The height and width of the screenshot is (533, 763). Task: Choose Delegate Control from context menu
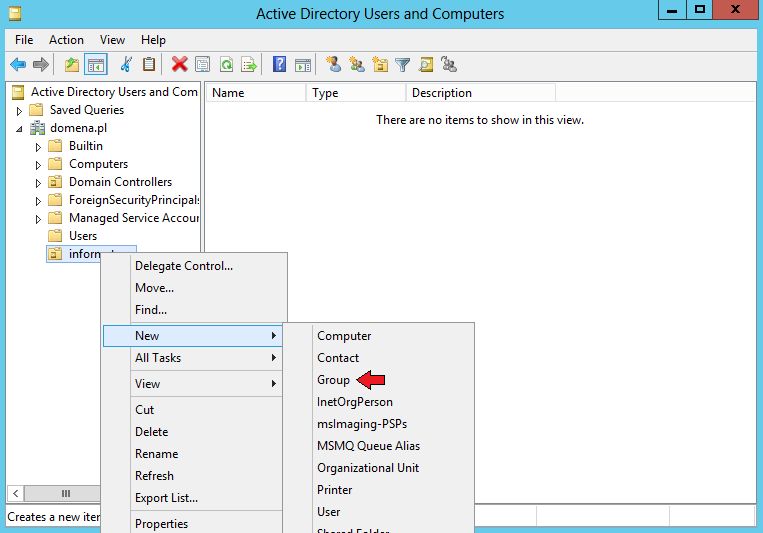184,266
